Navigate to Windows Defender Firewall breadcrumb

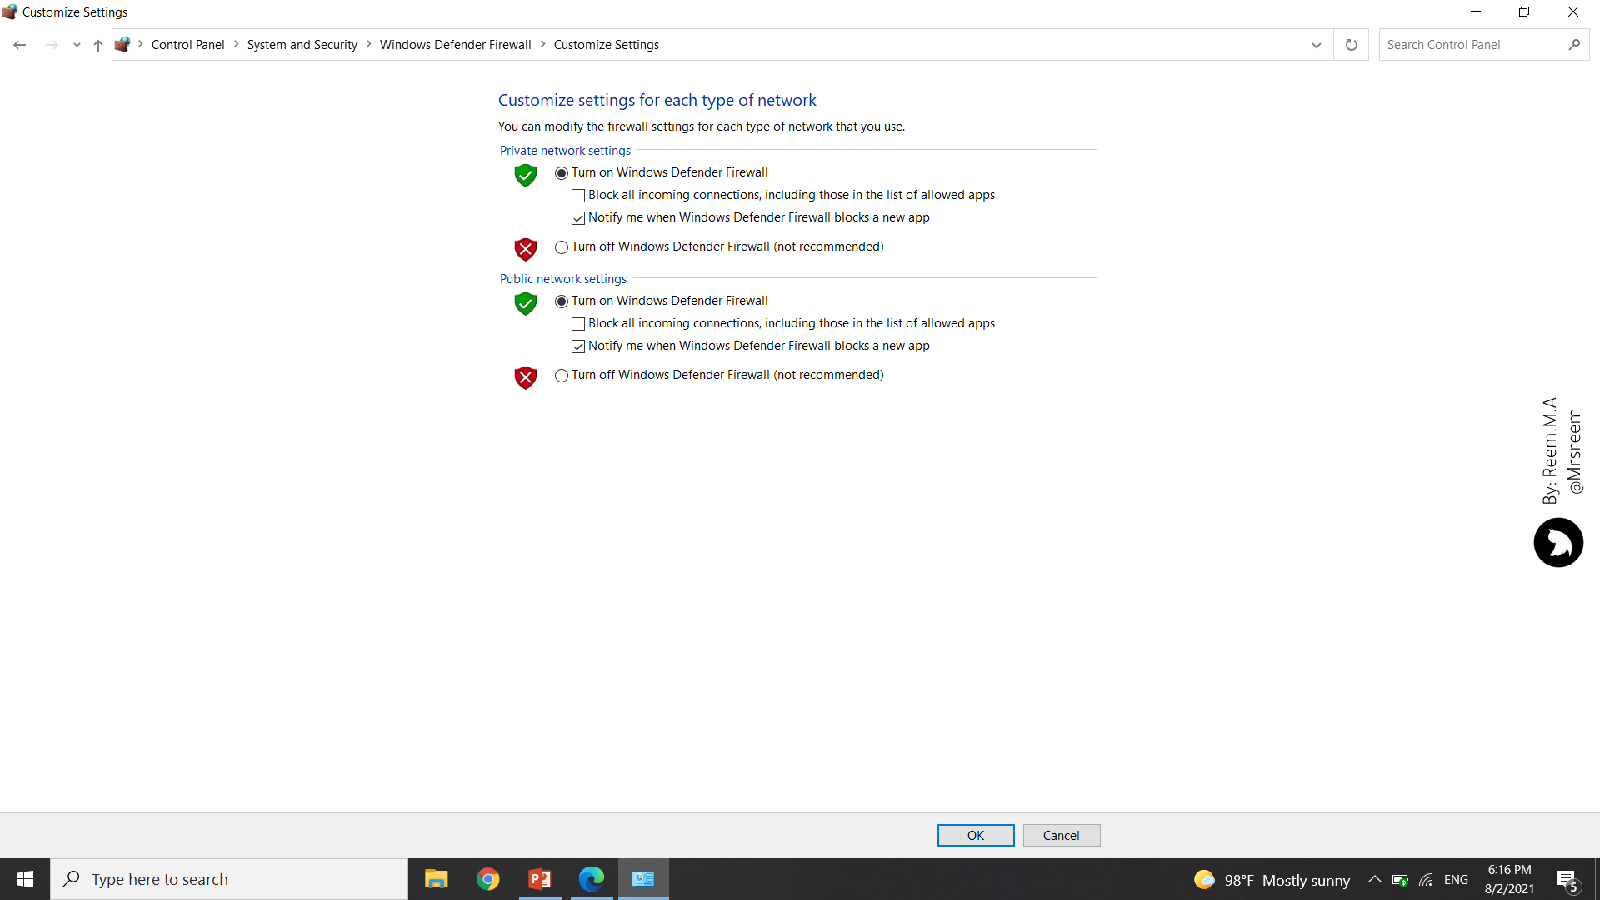[x=455, y=45]
